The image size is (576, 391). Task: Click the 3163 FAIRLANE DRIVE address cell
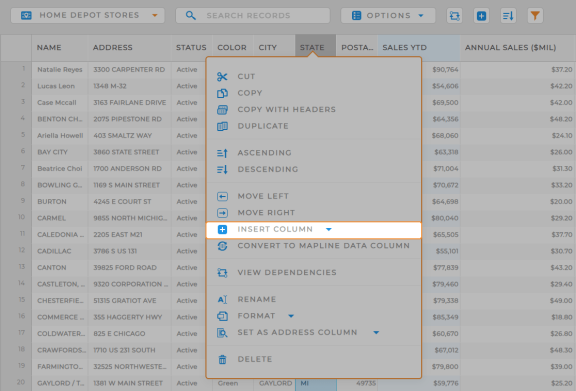(x=130, y=103)
